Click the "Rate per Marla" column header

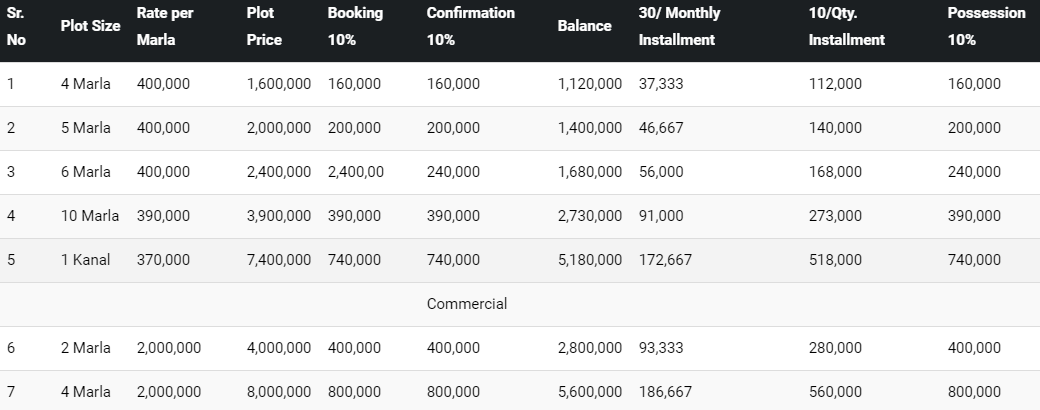coord(164,27)
